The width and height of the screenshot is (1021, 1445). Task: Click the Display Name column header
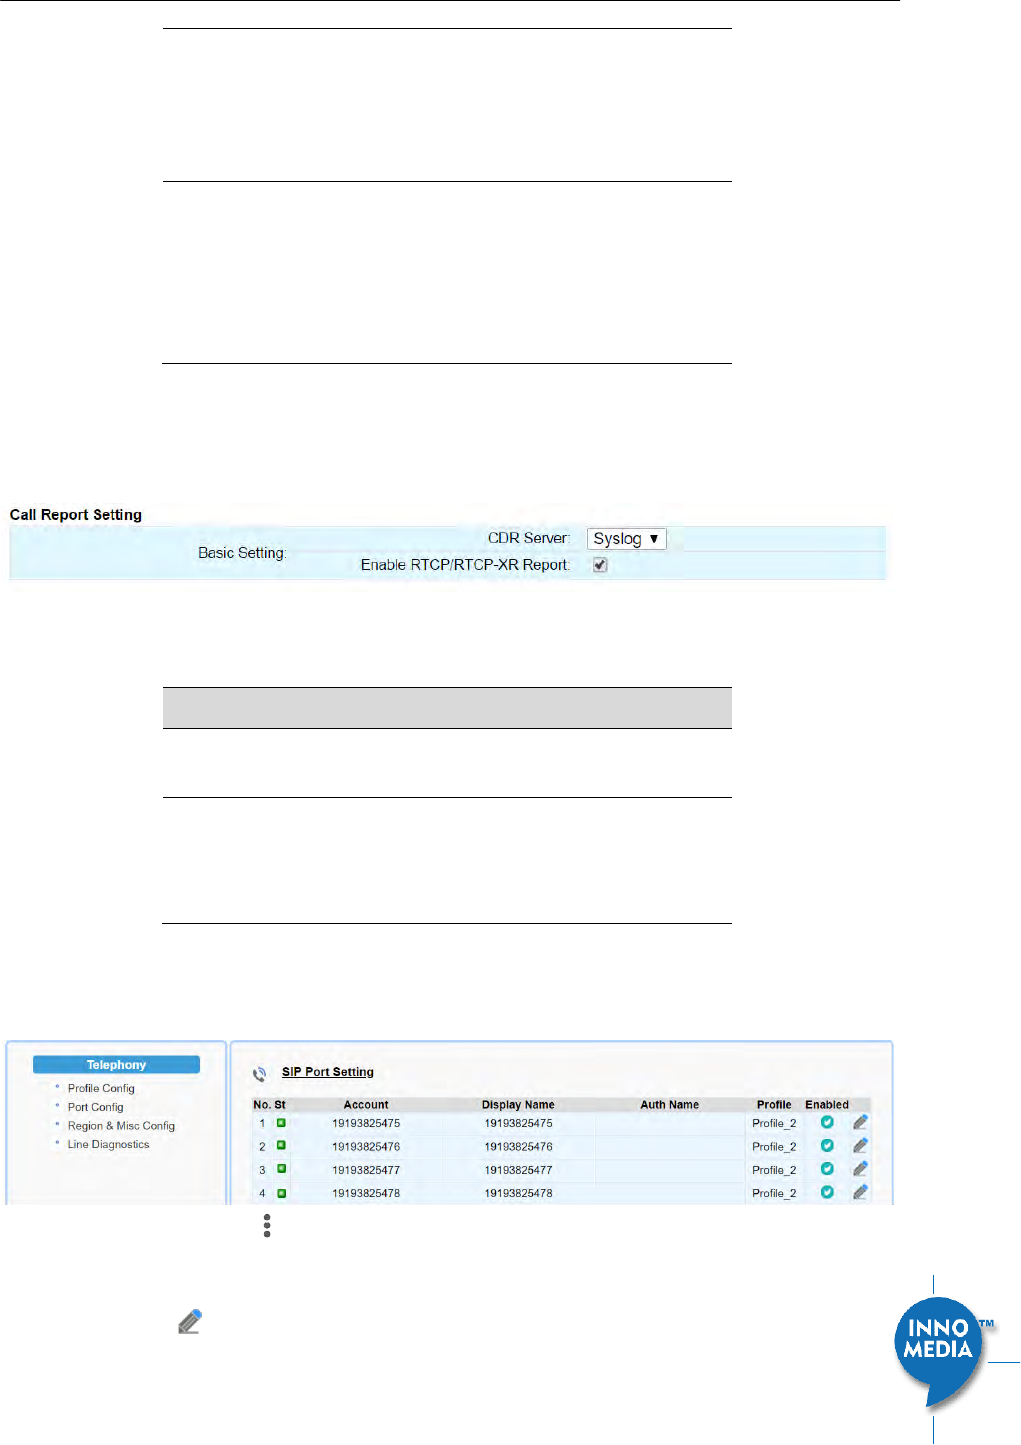tap(518, 1105)
